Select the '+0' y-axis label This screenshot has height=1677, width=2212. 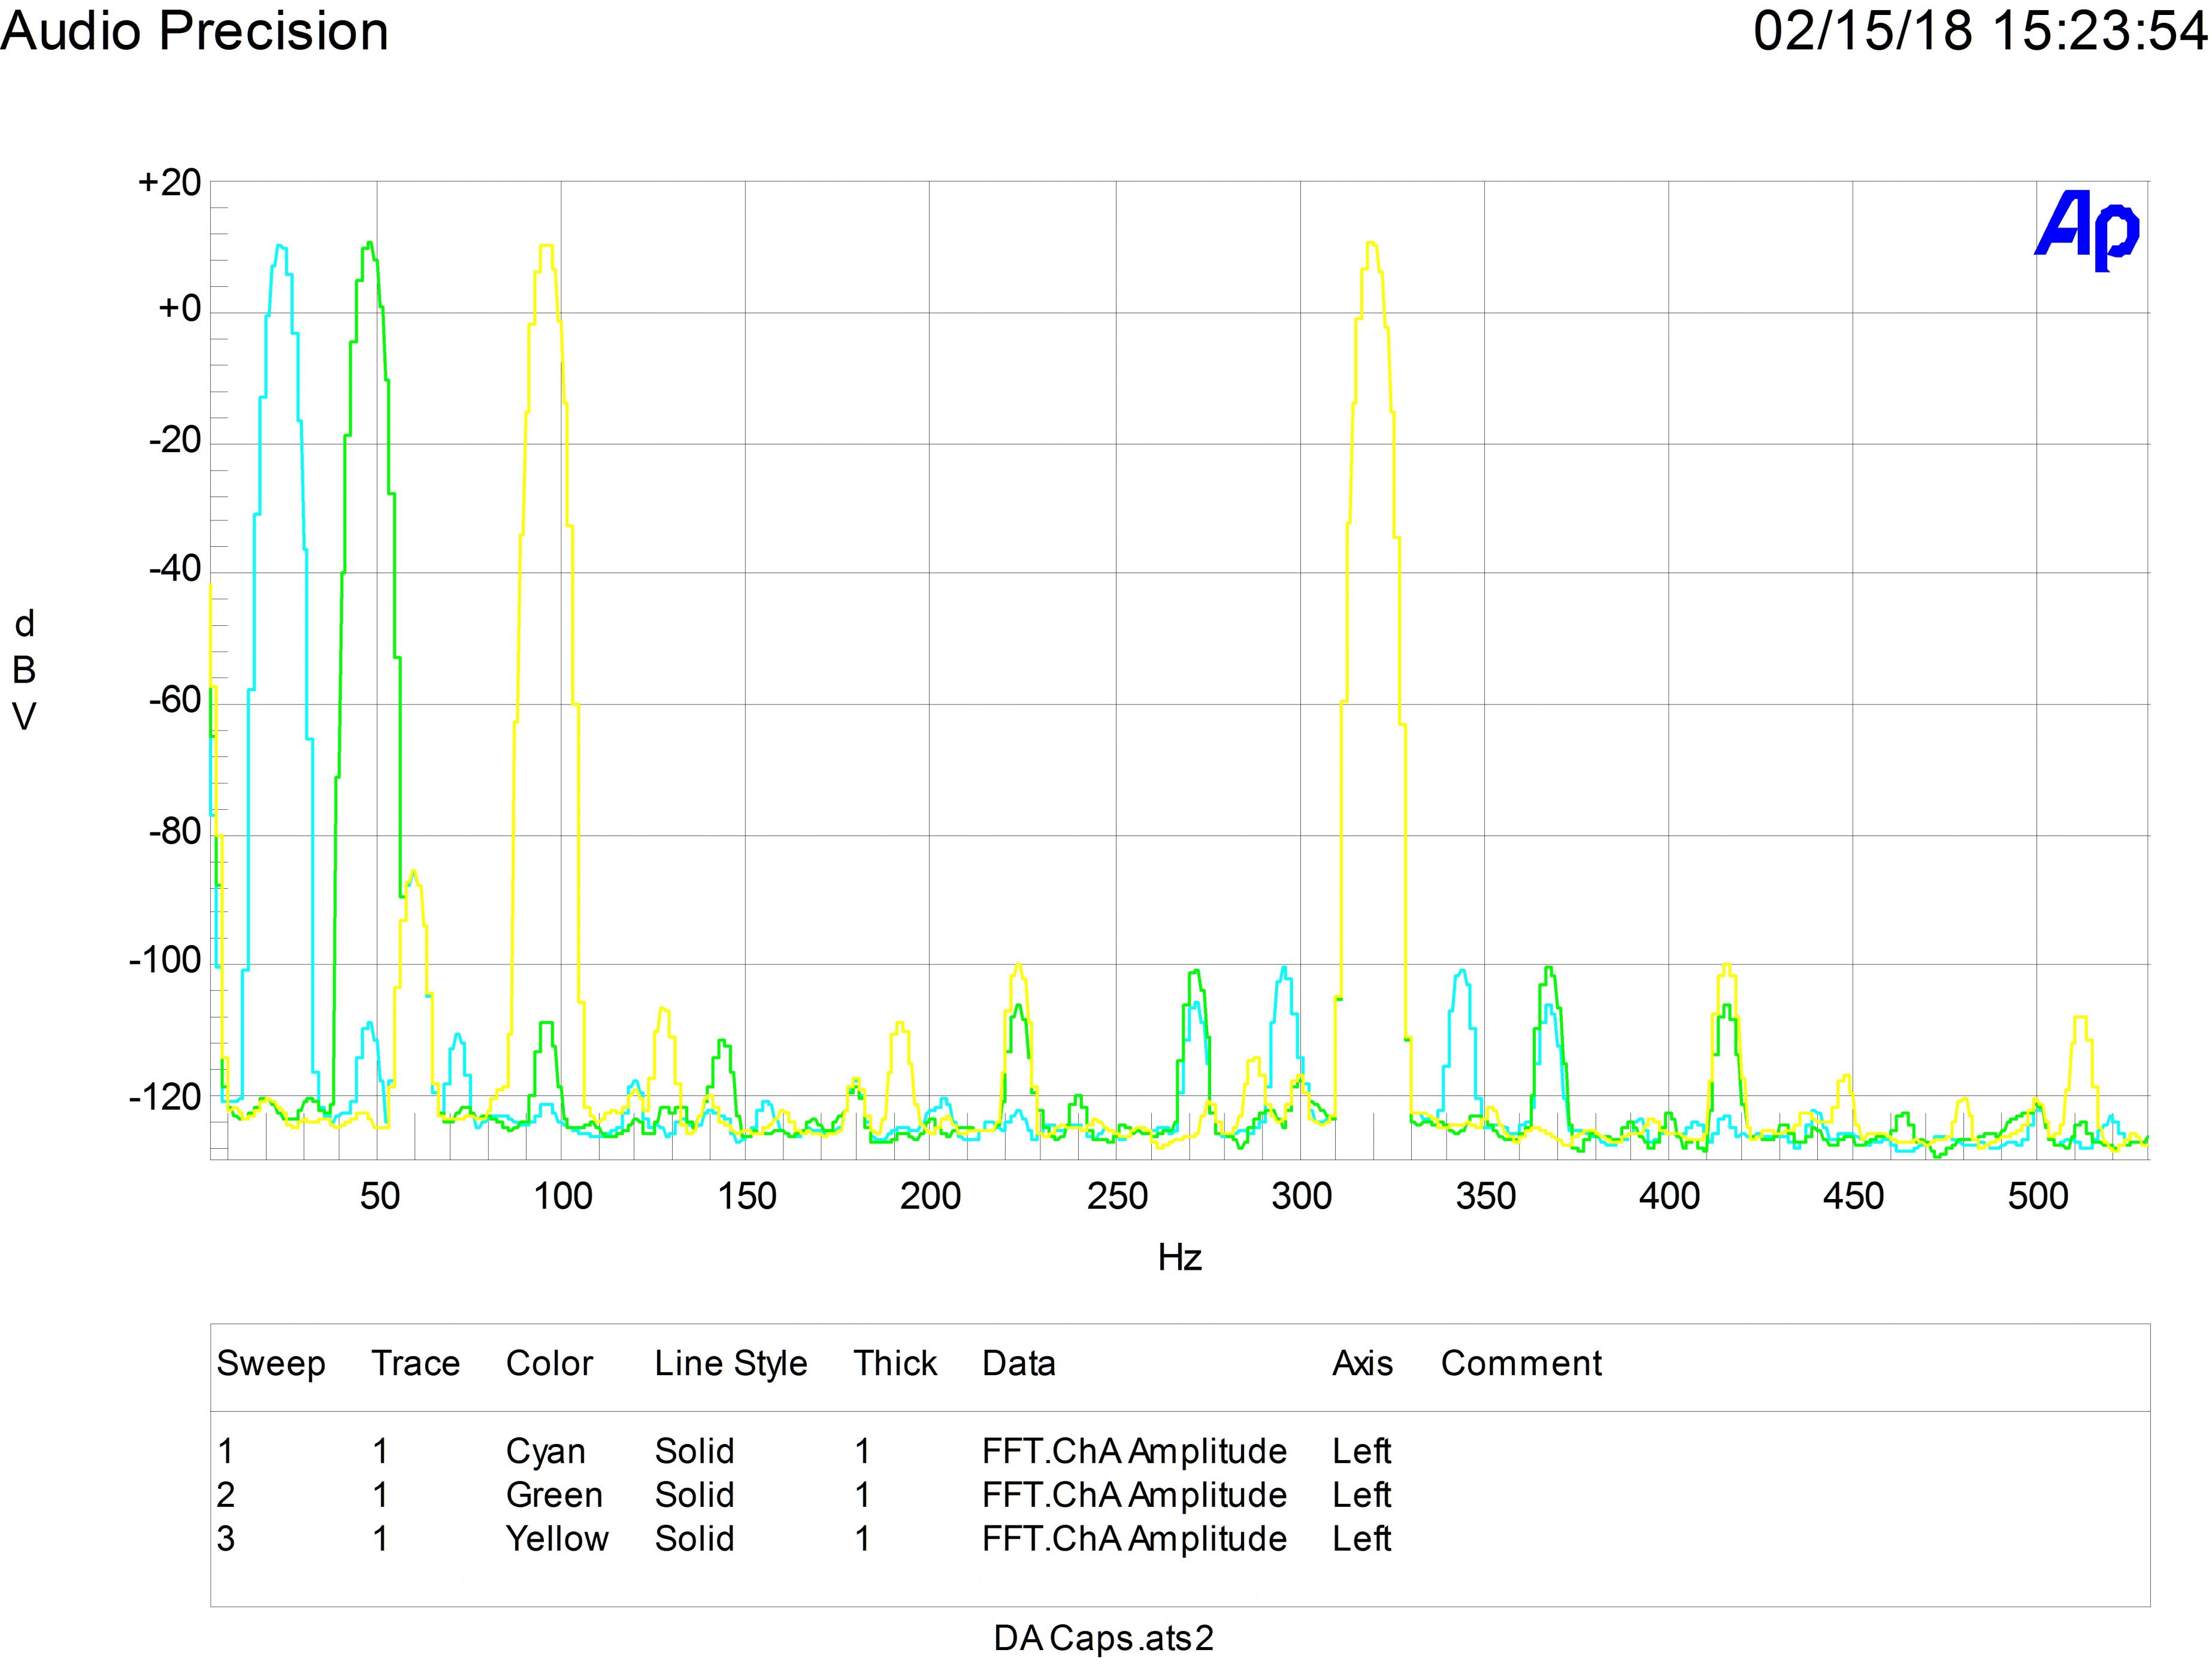(179, 309)
